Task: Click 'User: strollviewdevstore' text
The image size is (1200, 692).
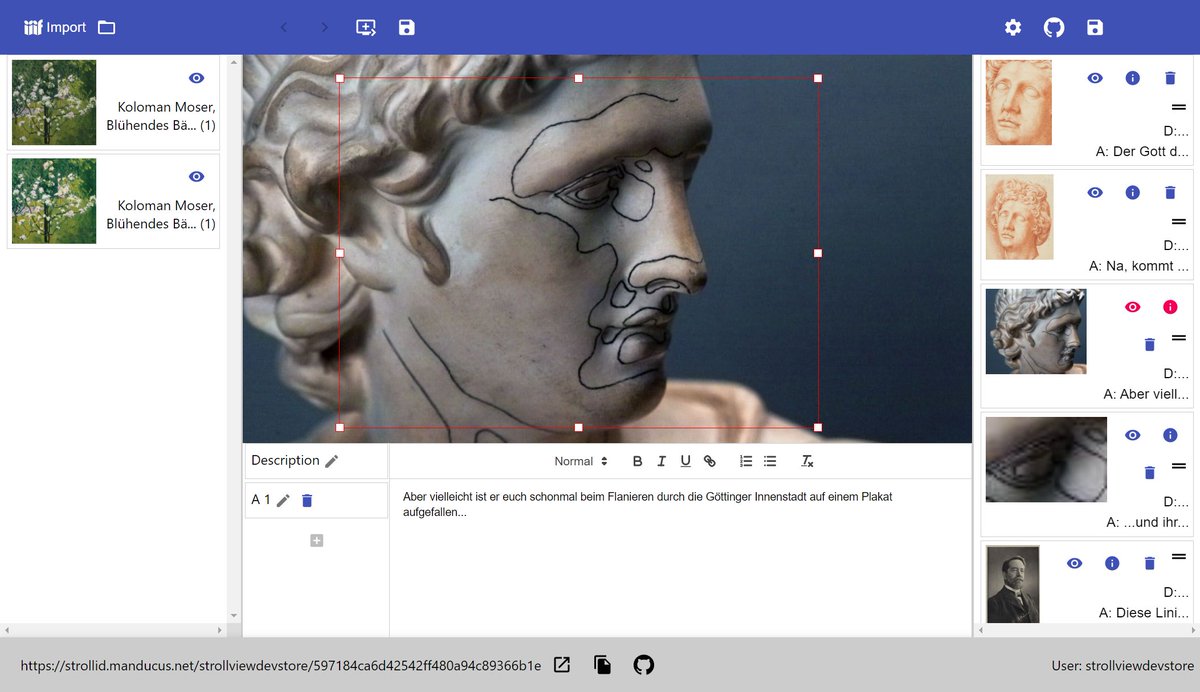Action: tap(1123, 665)
